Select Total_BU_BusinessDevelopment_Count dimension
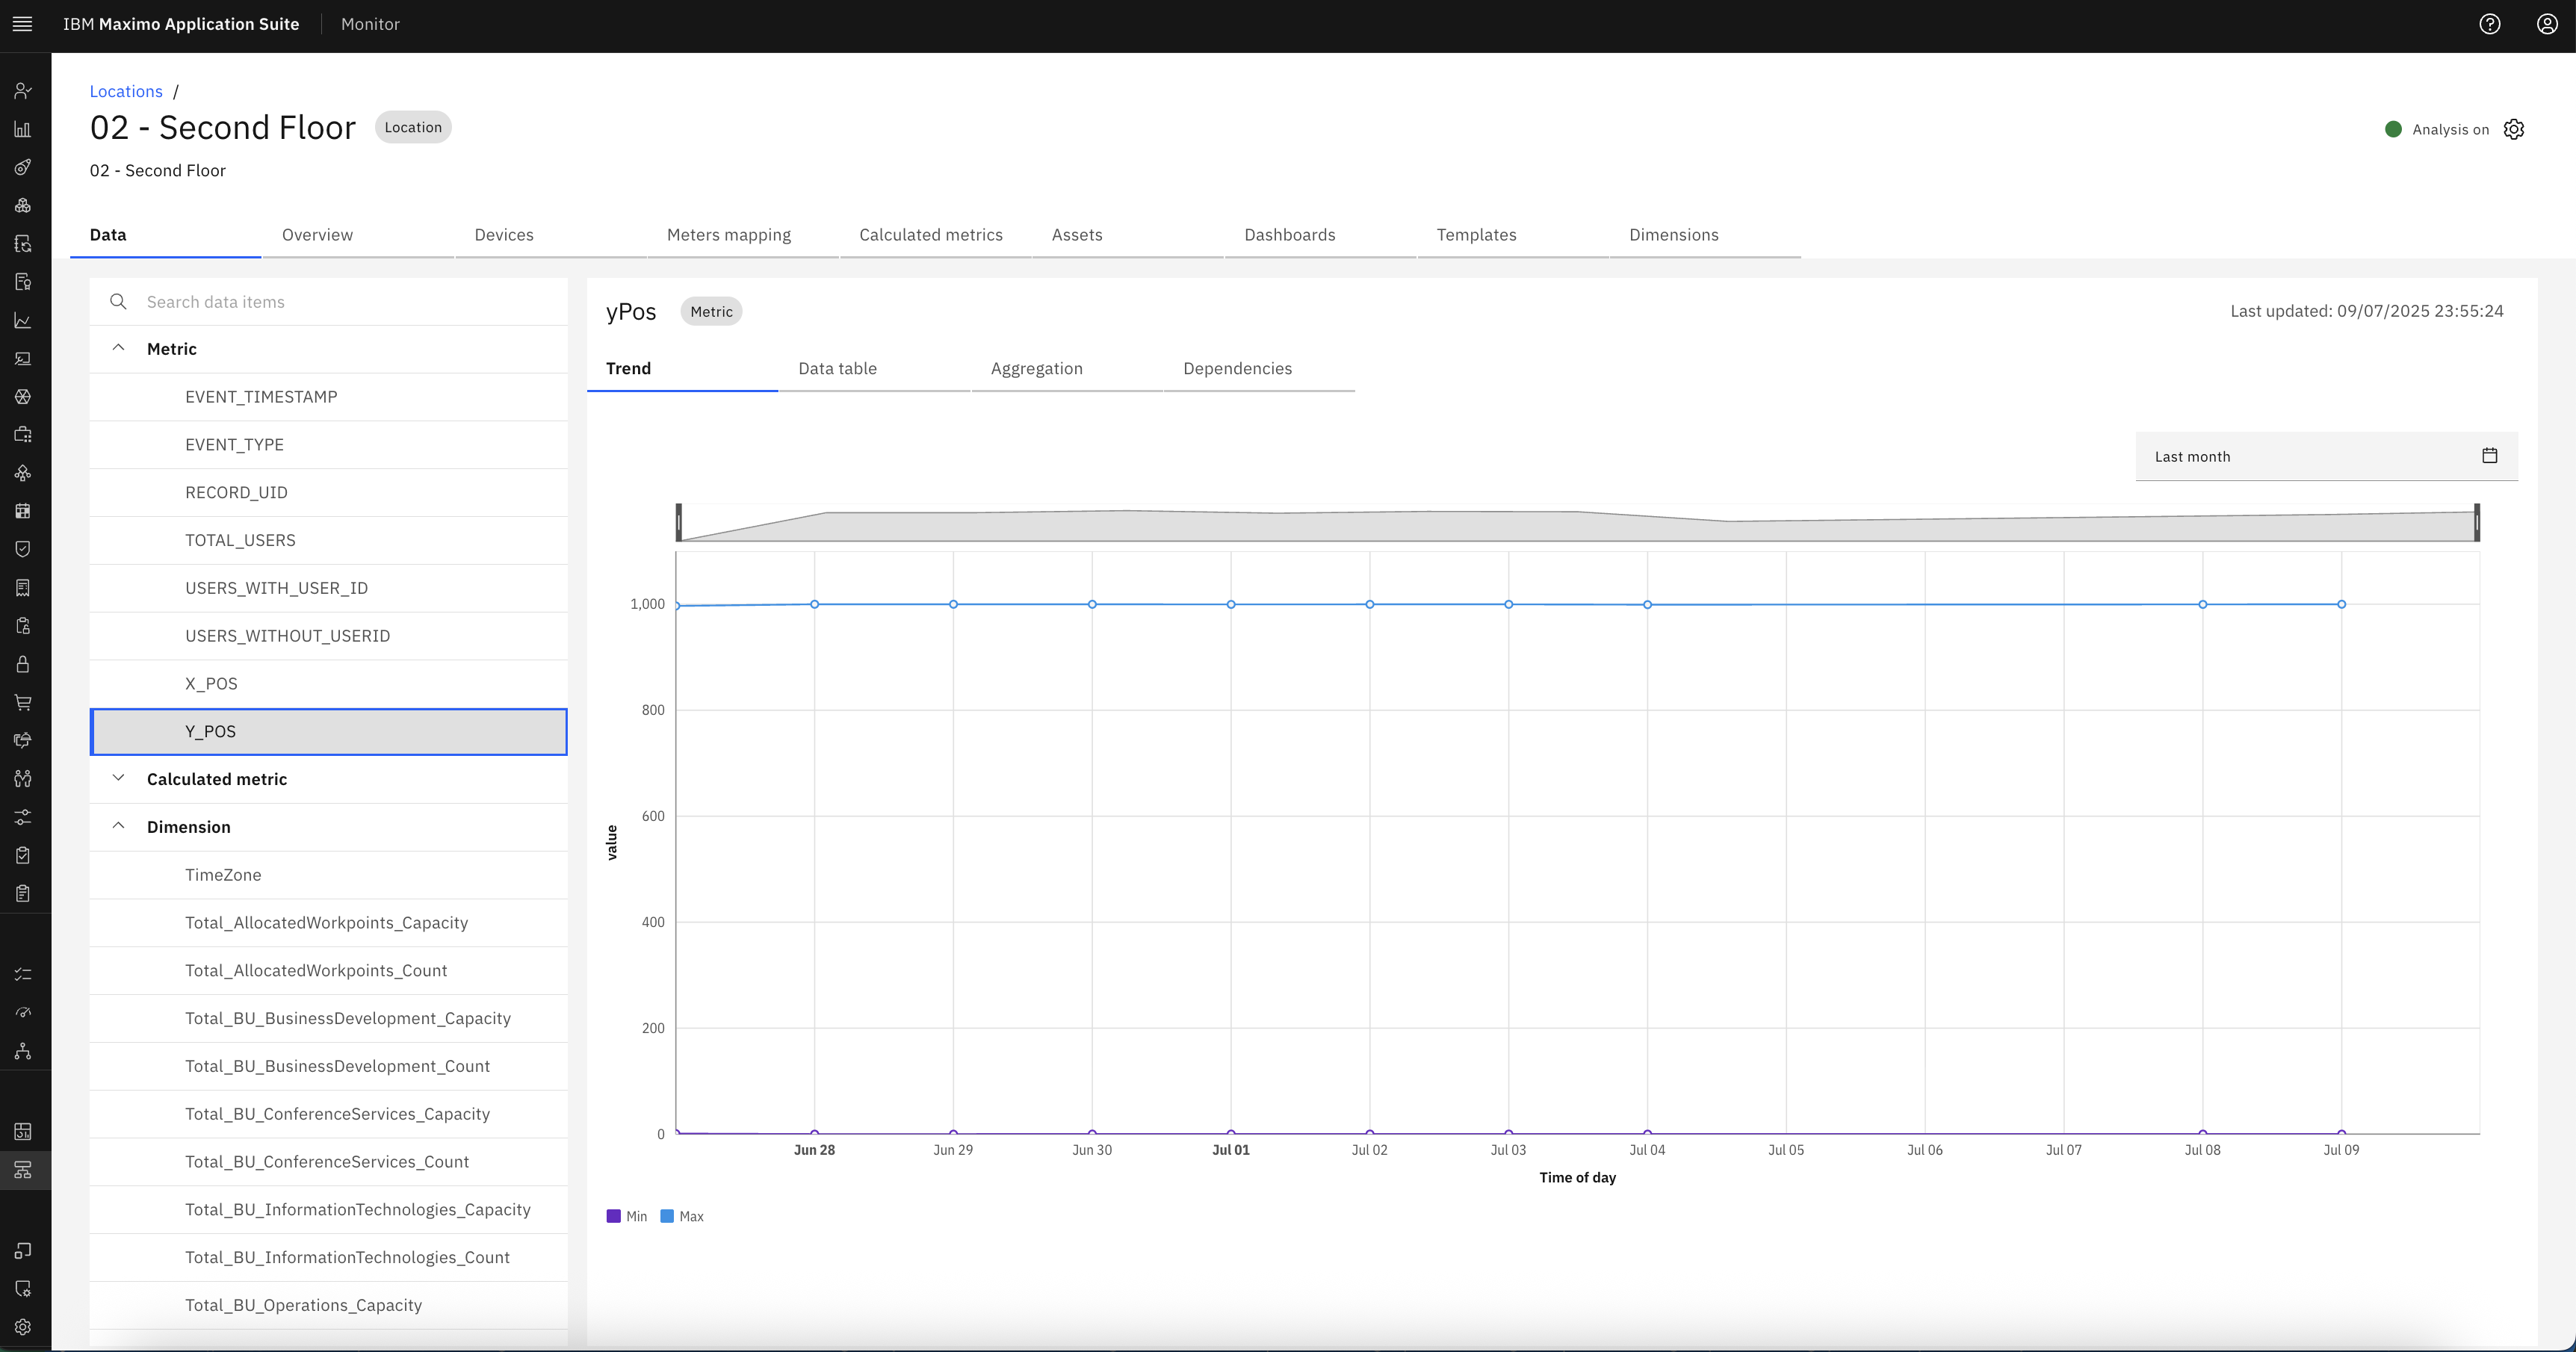2576x1352 pixels. [329, 1066]
